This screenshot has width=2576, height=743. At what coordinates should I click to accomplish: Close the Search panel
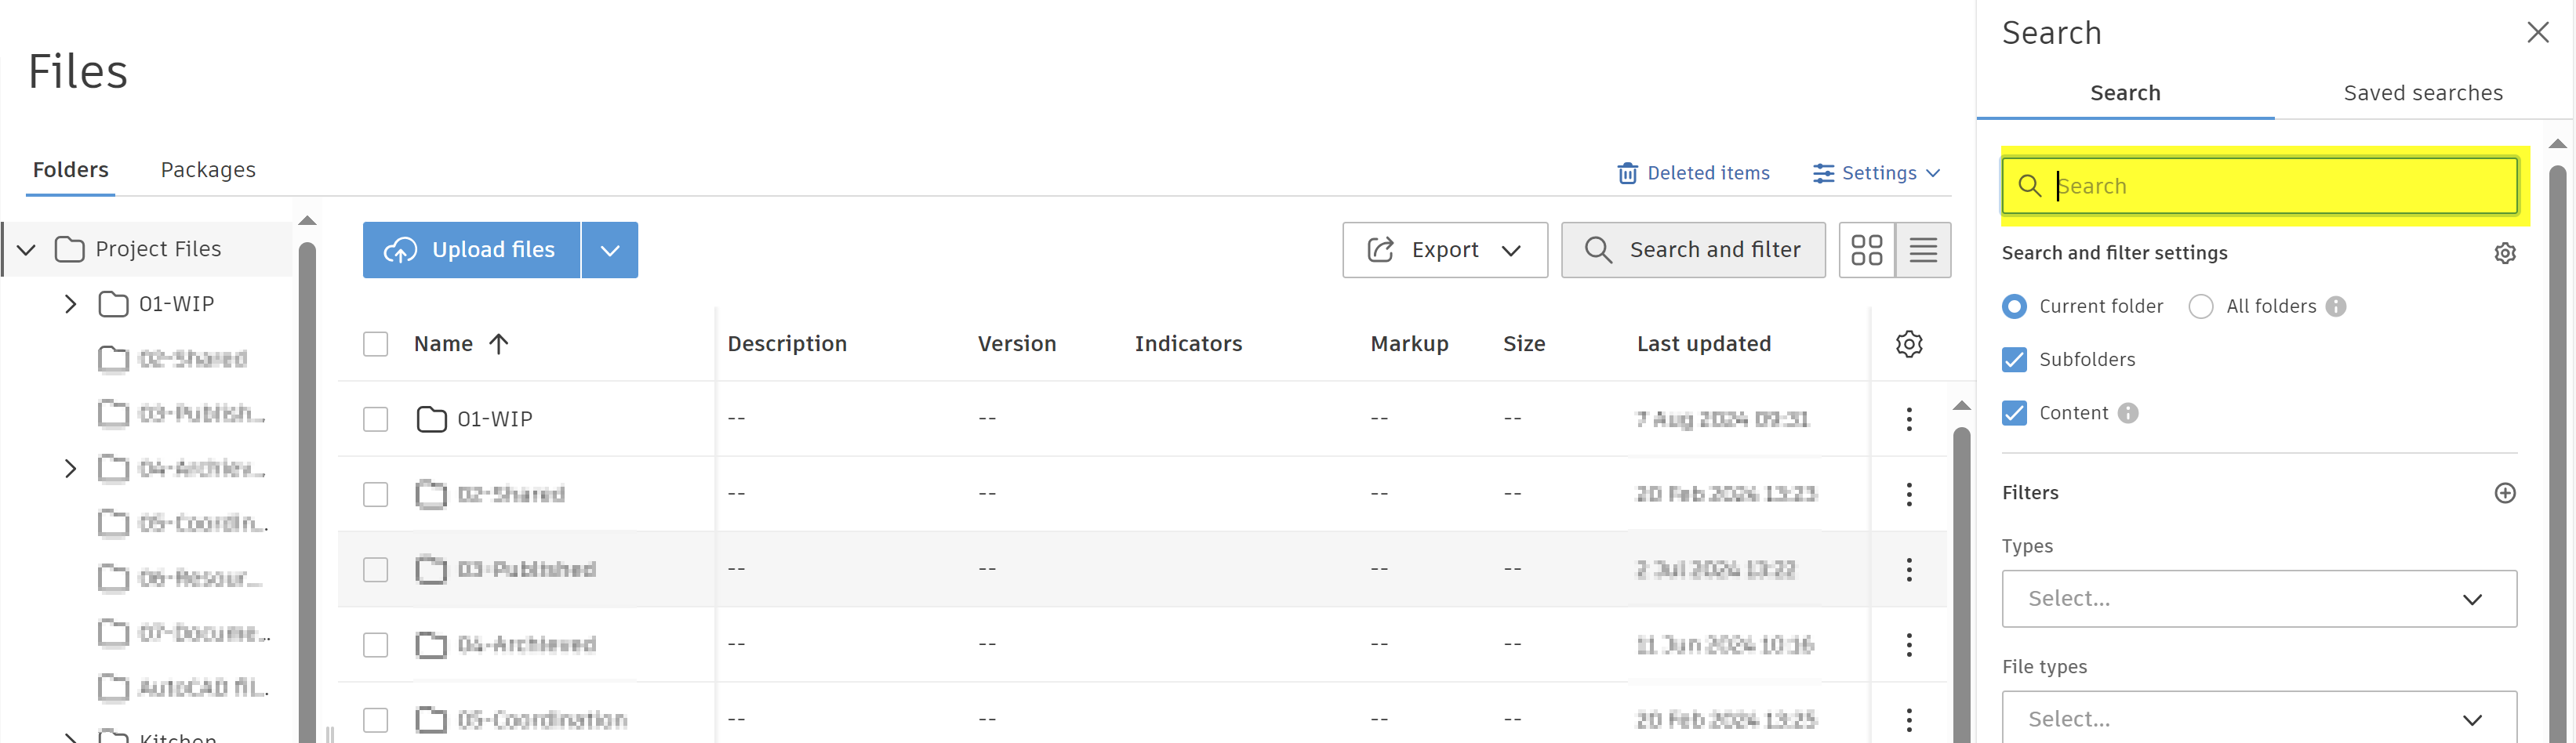2537,33
